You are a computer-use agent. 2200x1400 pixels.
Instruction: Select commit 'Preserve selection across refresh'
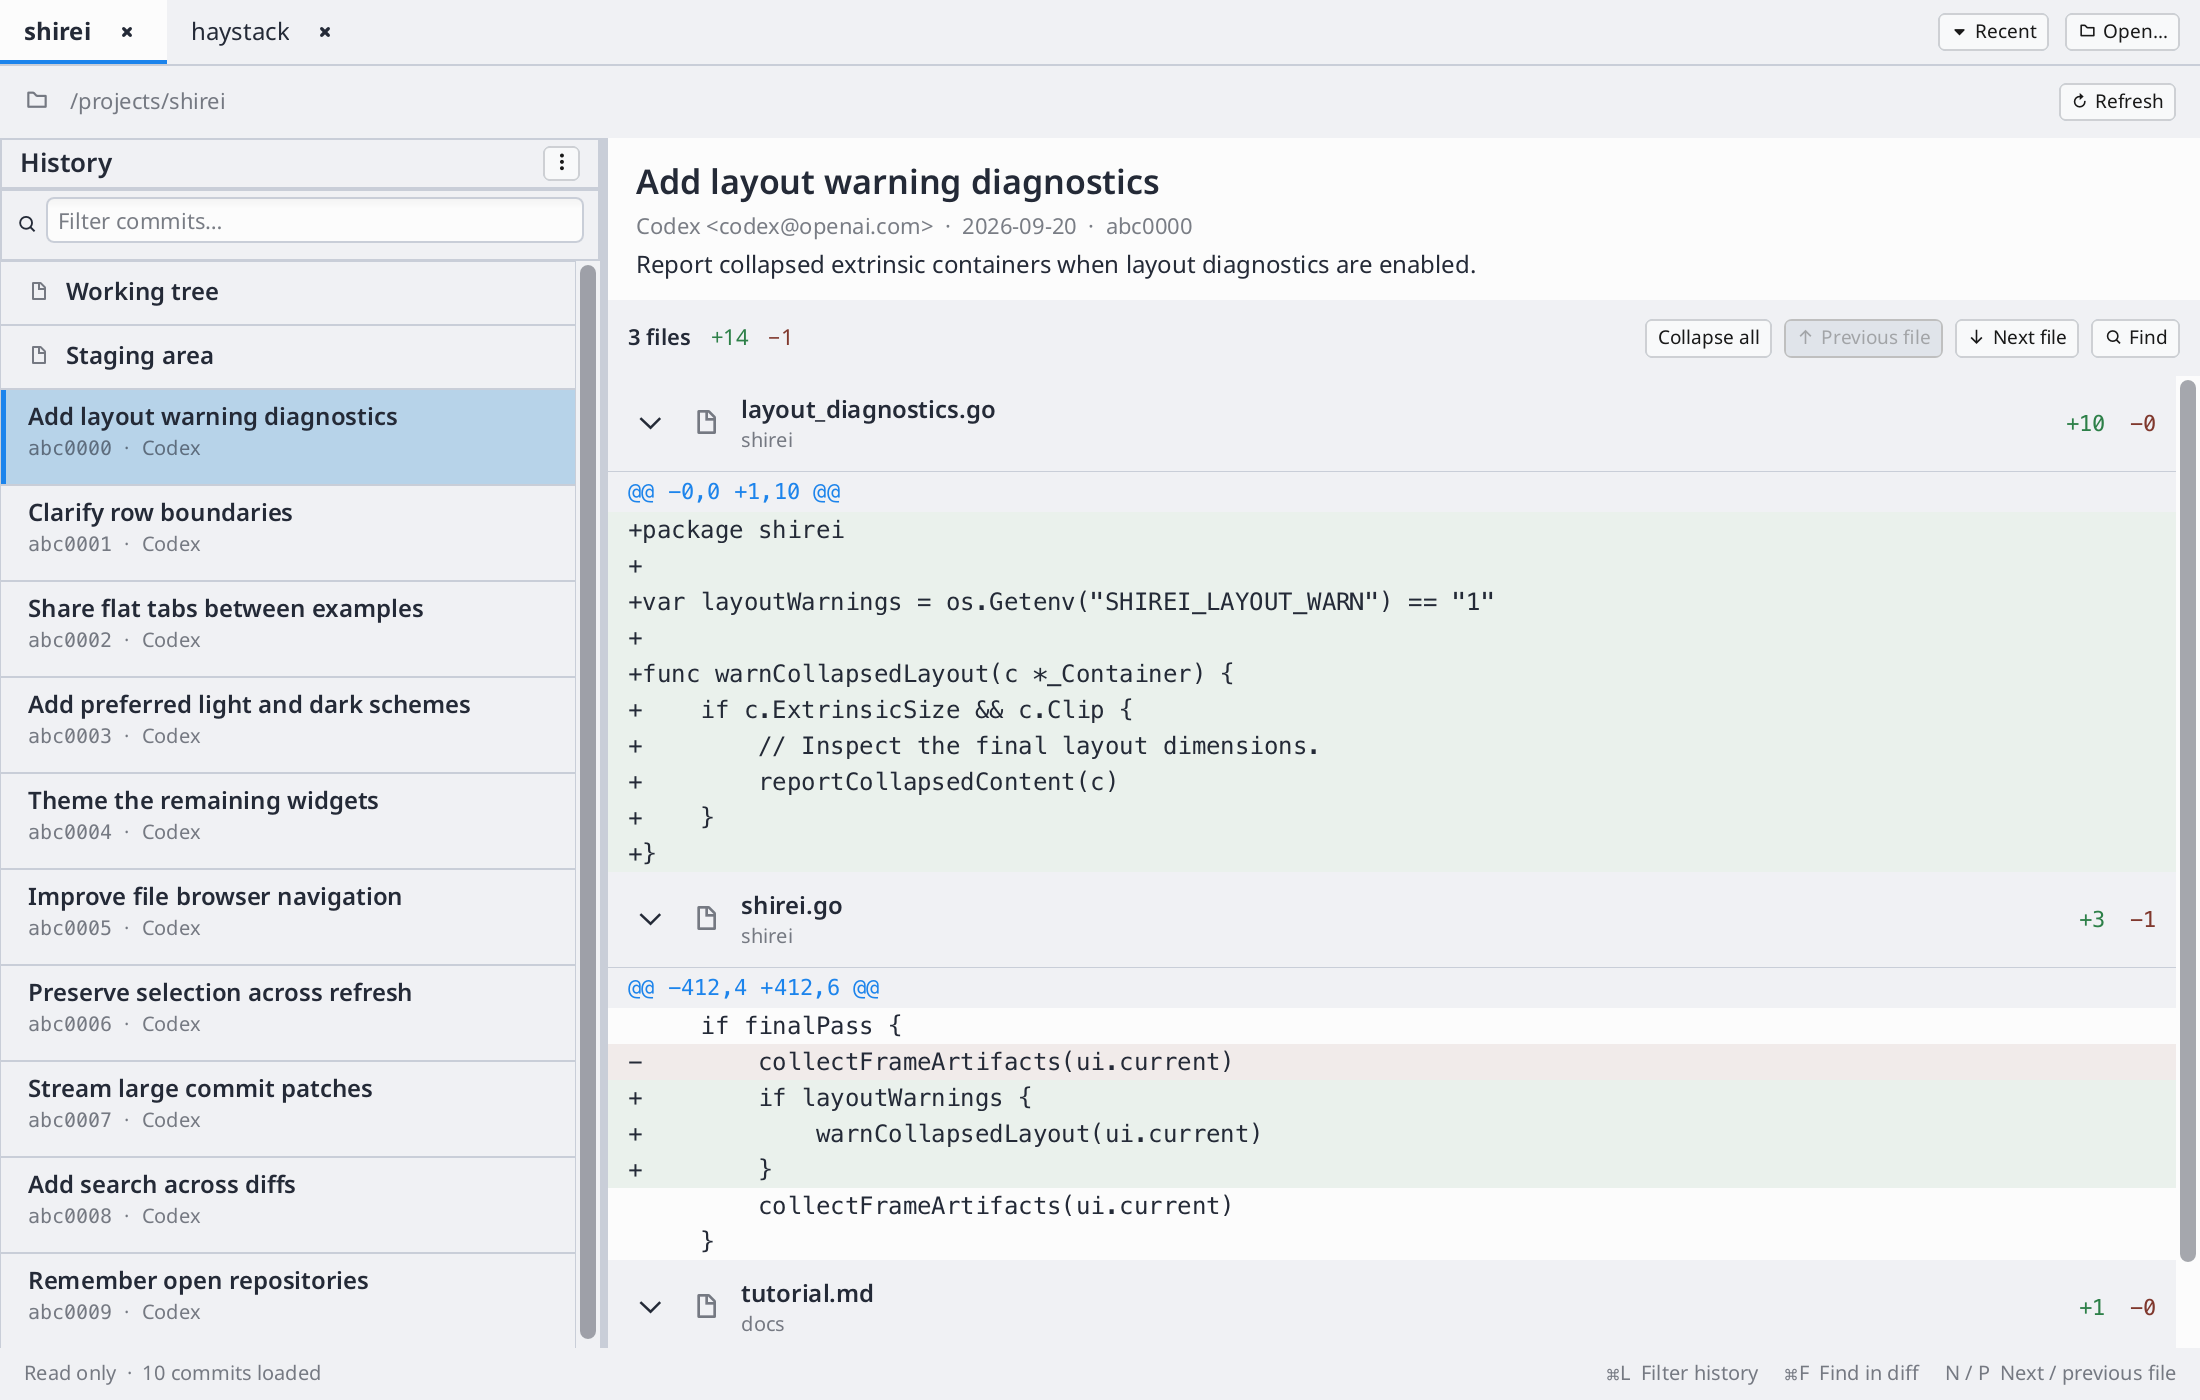point(288,1013)
